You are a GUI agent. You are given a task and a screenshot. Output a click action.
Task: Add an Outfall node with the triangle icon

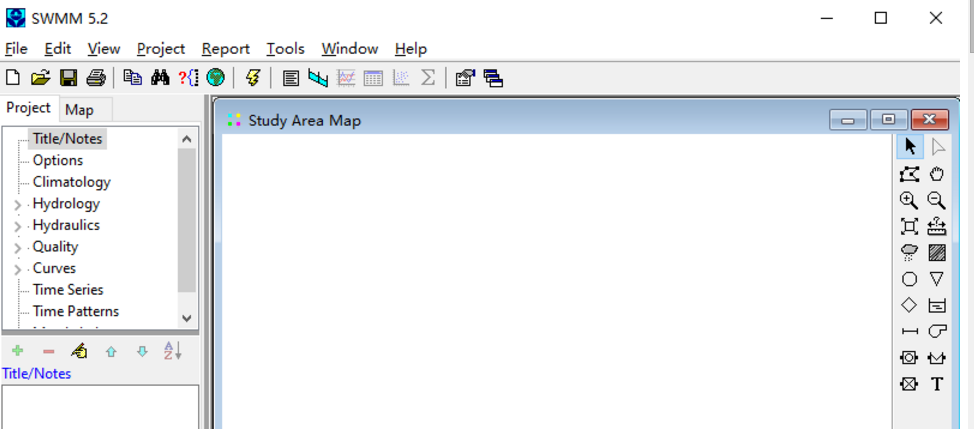tap(937, 279)
